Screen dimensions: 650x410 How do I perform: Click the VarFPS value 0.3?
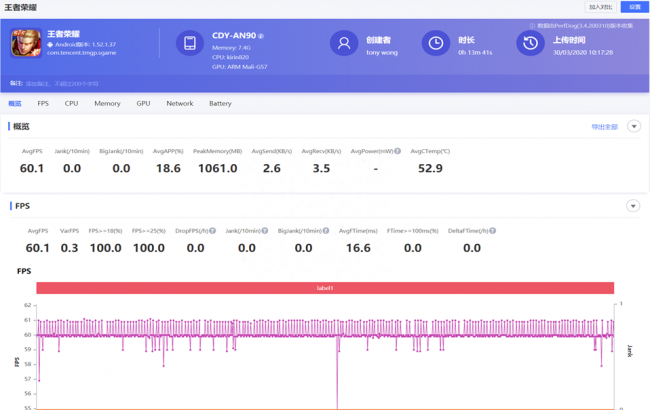(x=69, y=248)
